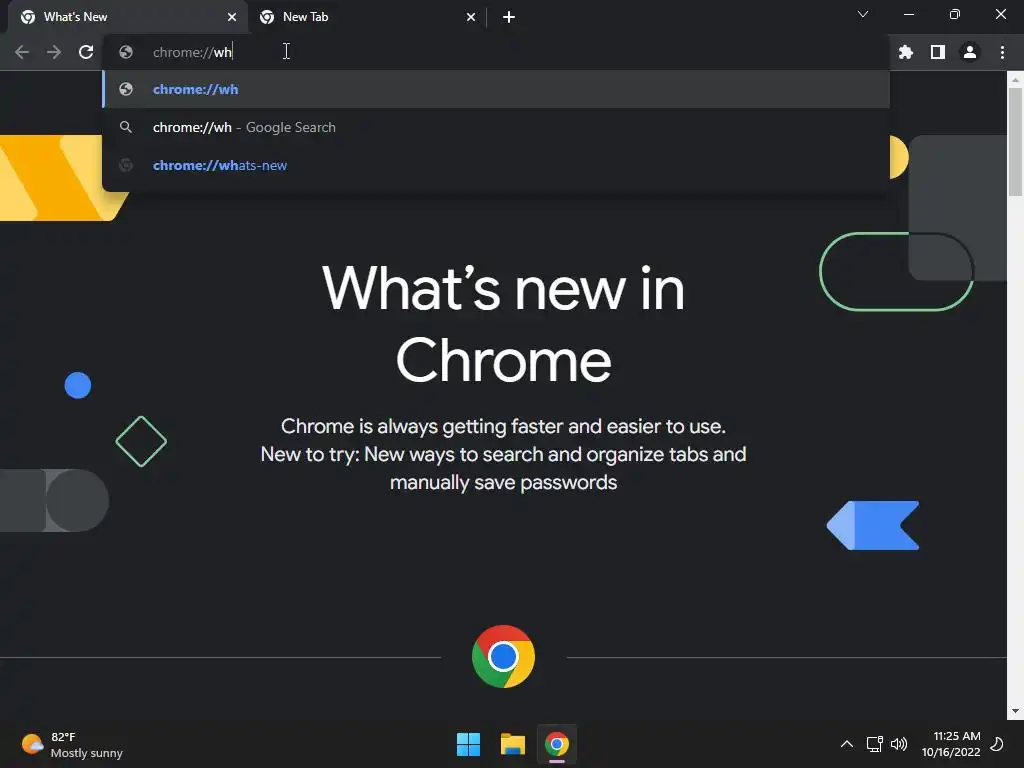
Task: Open Chrome's three-dot menu
Action: (1002, 52)
